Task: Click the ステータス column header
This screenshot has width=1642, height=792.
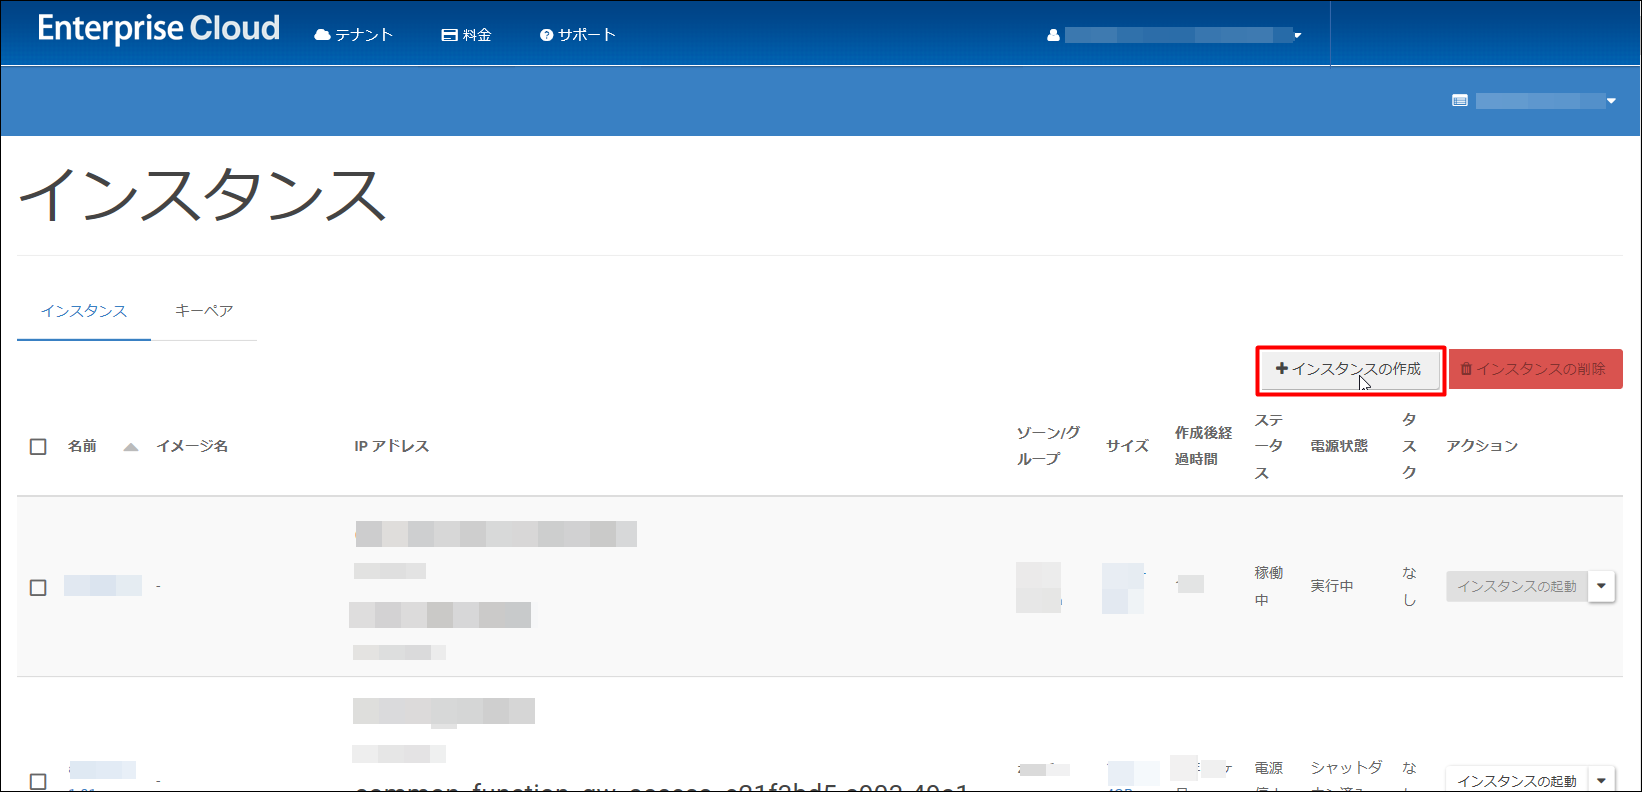Action: coord(1269,446)
